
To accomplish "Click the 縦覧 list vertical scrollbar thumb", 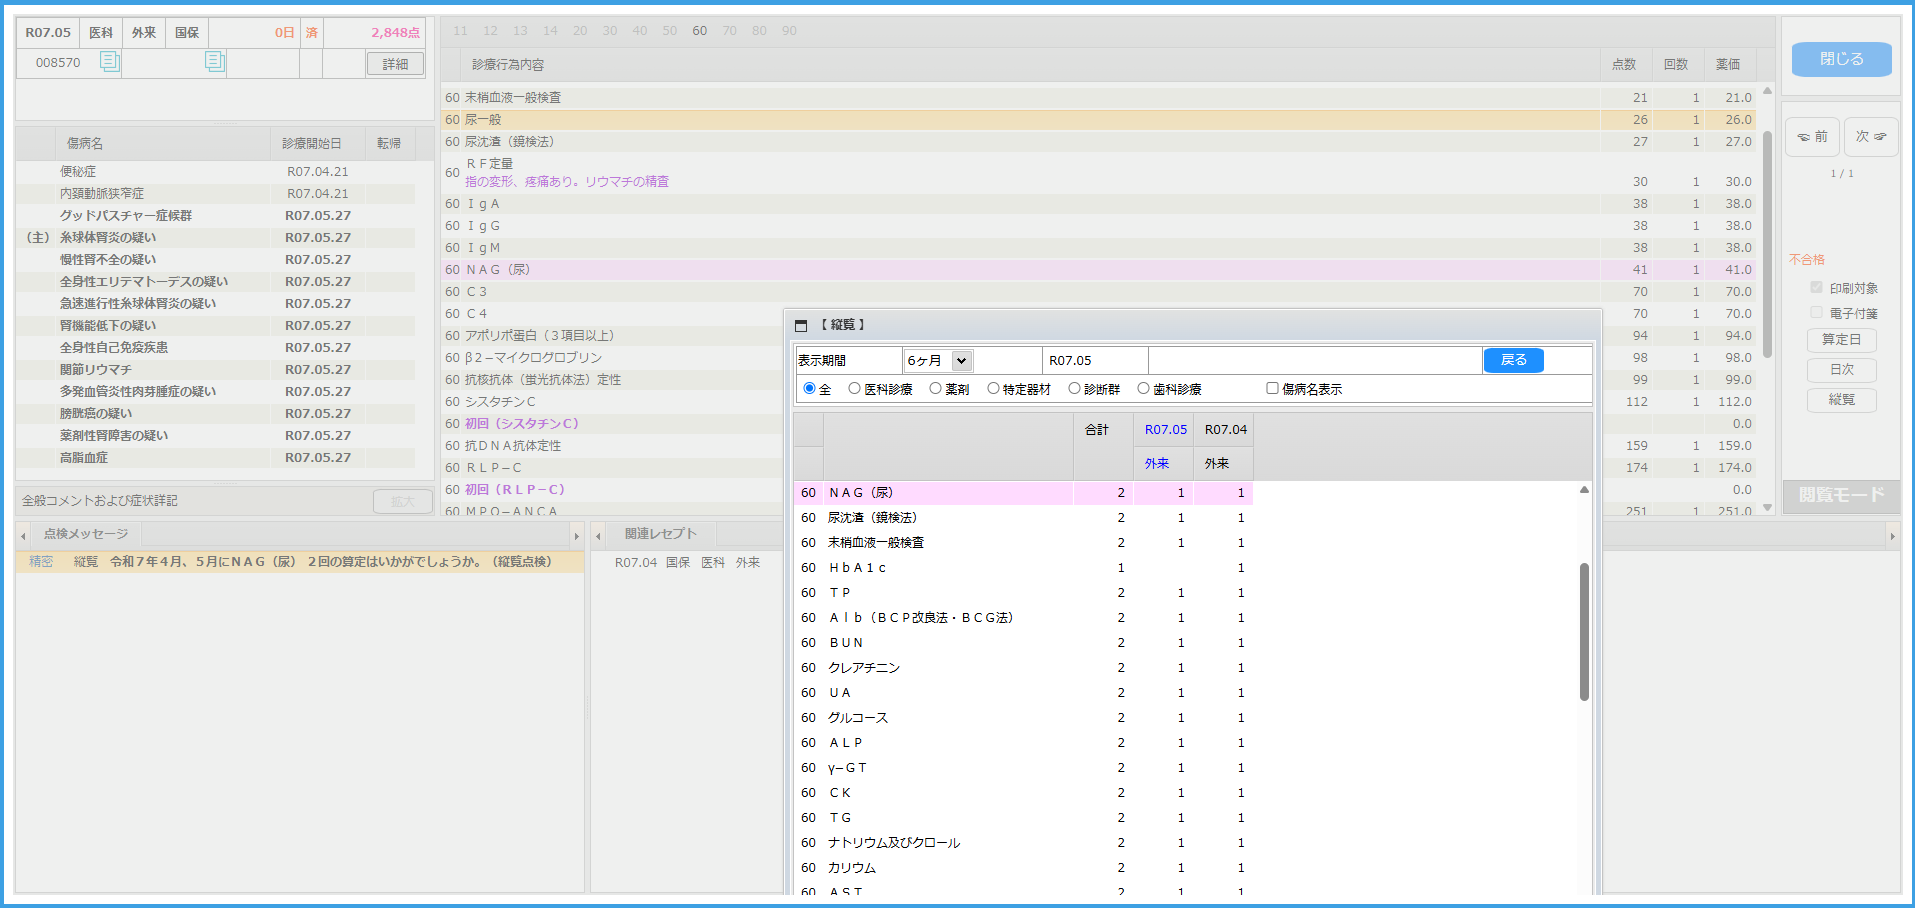I will coord(1584,632).
